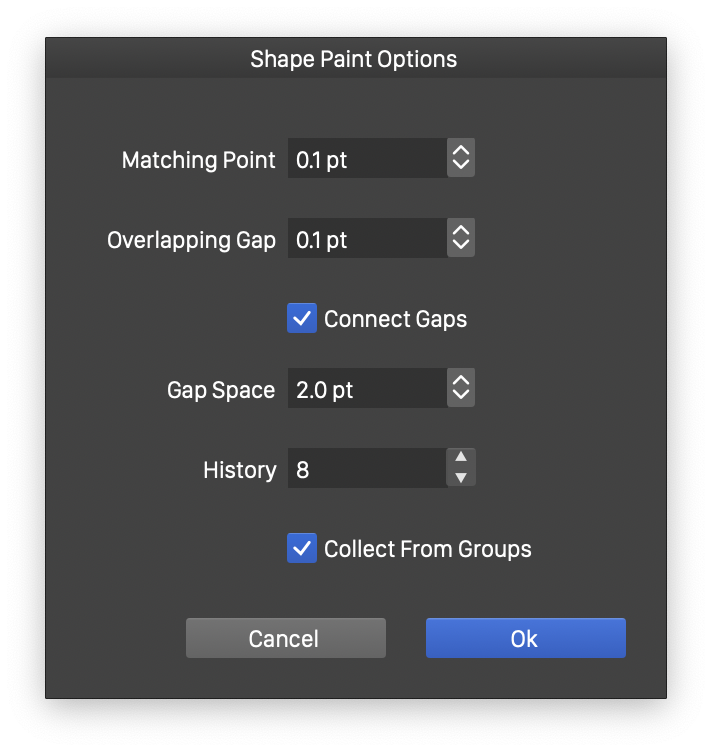The height and width of the screenshot is (752, 712).
Task: Click the Overlapping Gap label
Action: 191,240
